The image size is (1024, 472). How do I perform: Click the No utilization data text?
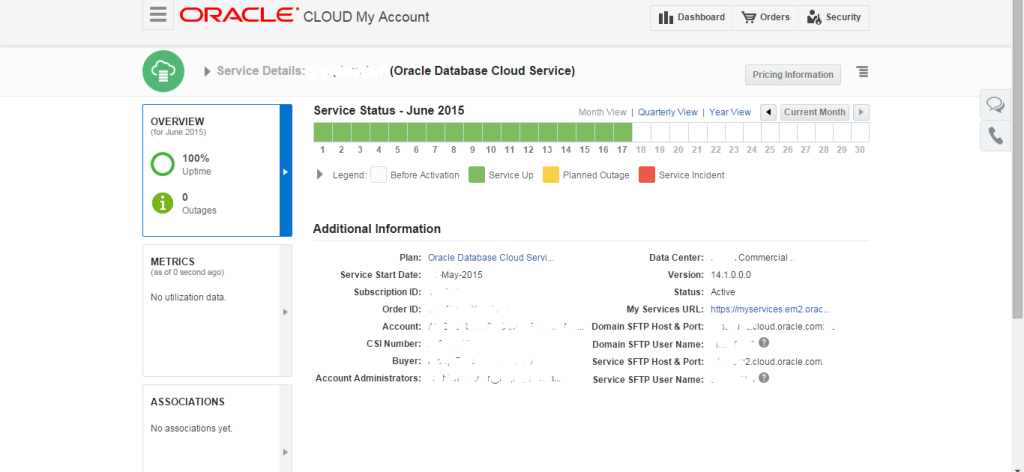[189, 297]
